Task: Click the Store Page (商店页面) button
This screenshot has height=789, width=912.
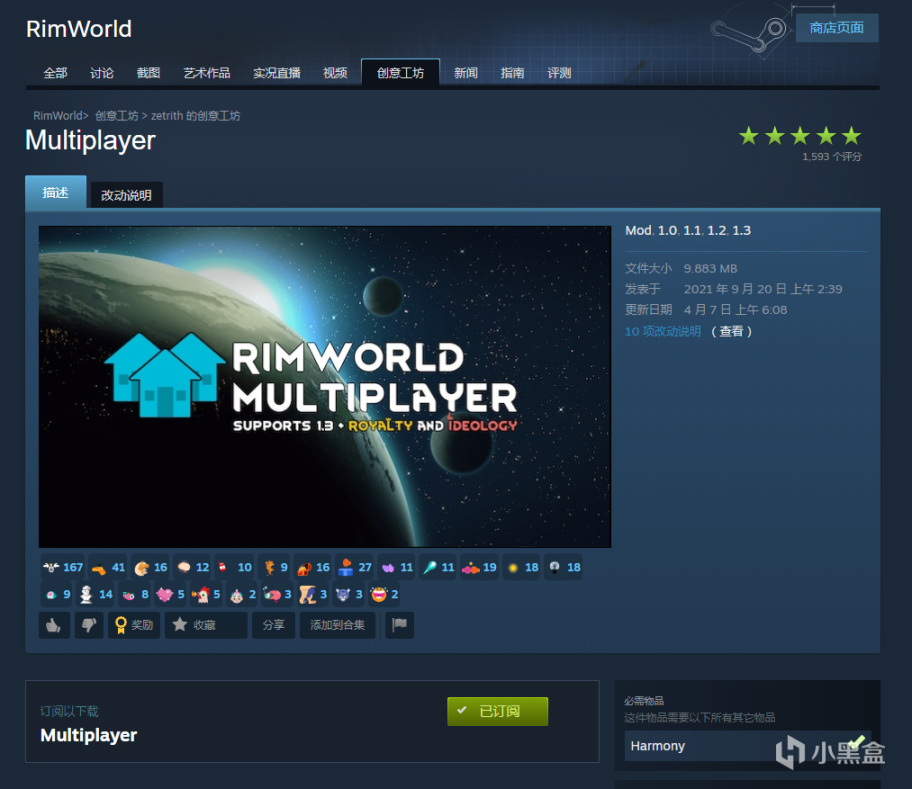Action: click(836, 28)
